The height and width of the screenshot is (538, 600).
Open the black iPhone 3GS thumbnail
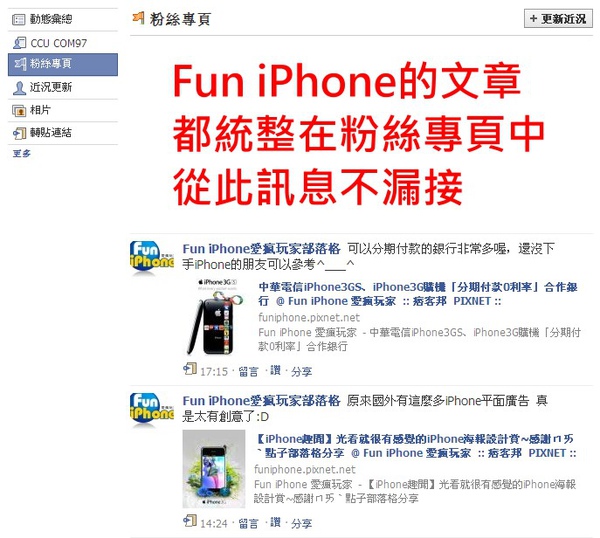pyautogui.click(x=214, y=316)
